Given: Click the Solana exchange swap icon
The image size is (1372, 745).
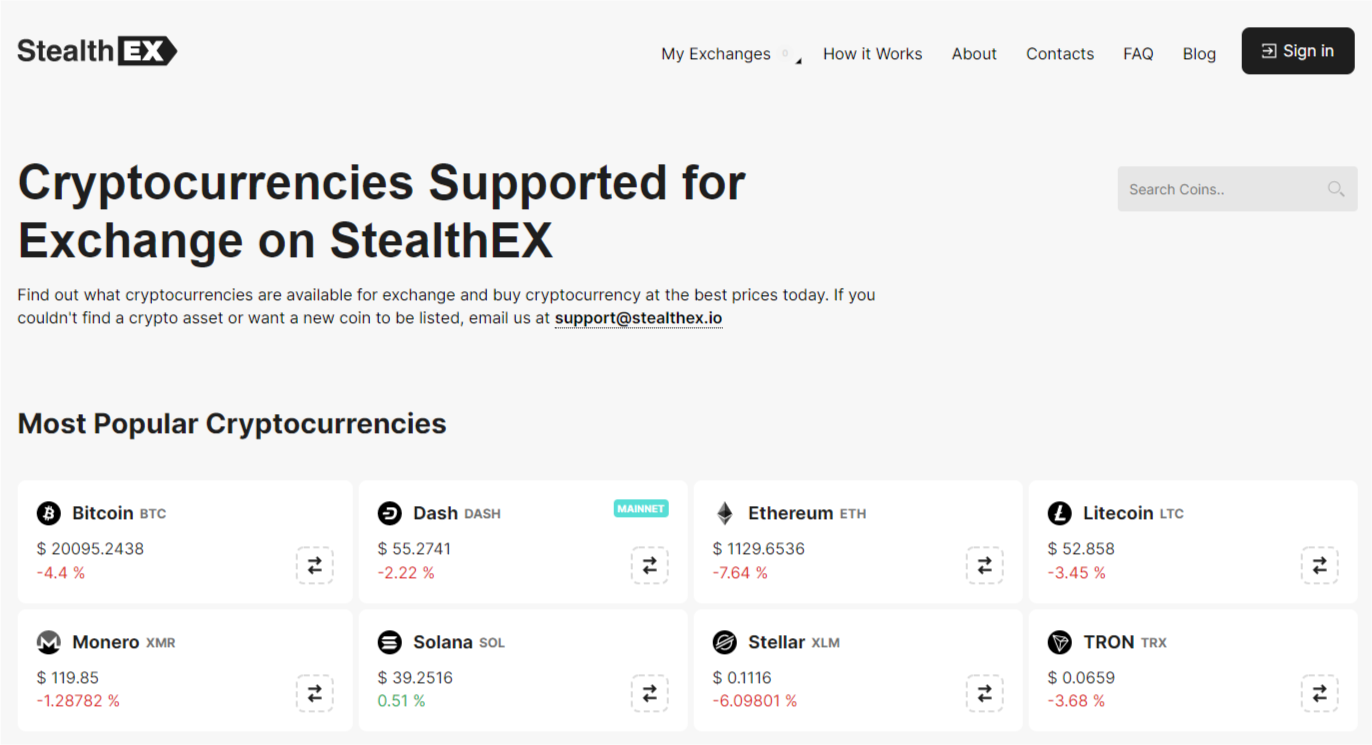Looking at the screenshot, I should tap(649, 693).
